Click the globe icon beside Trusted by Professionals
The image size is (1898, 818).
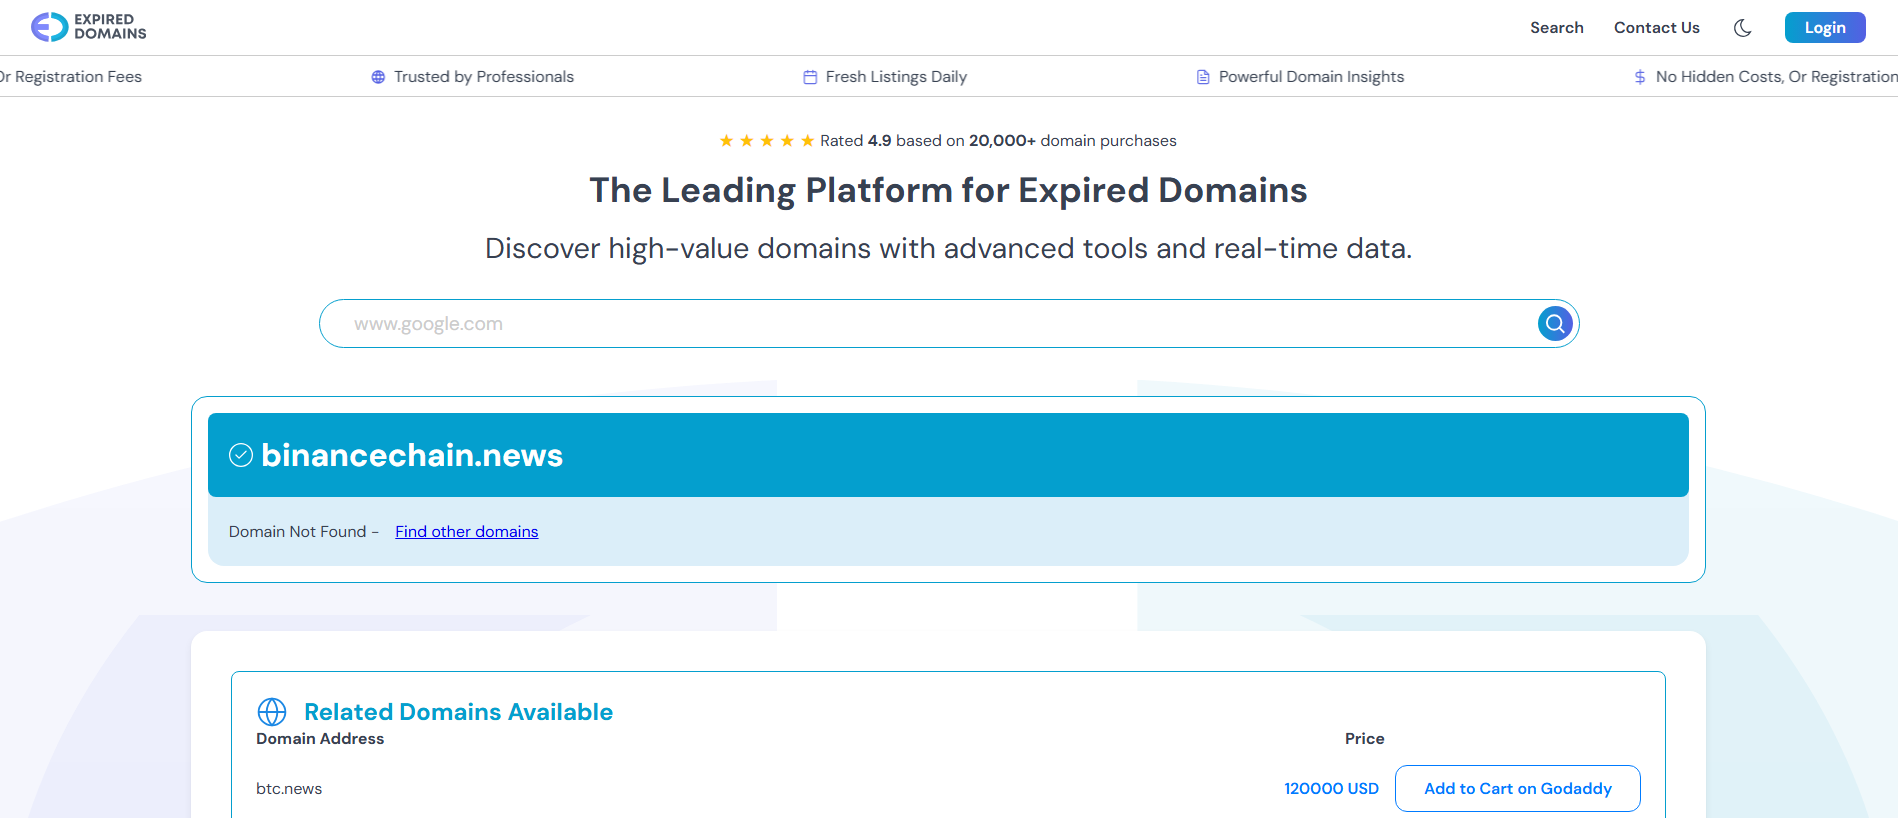pyautogui.click(x=378, y=77)
